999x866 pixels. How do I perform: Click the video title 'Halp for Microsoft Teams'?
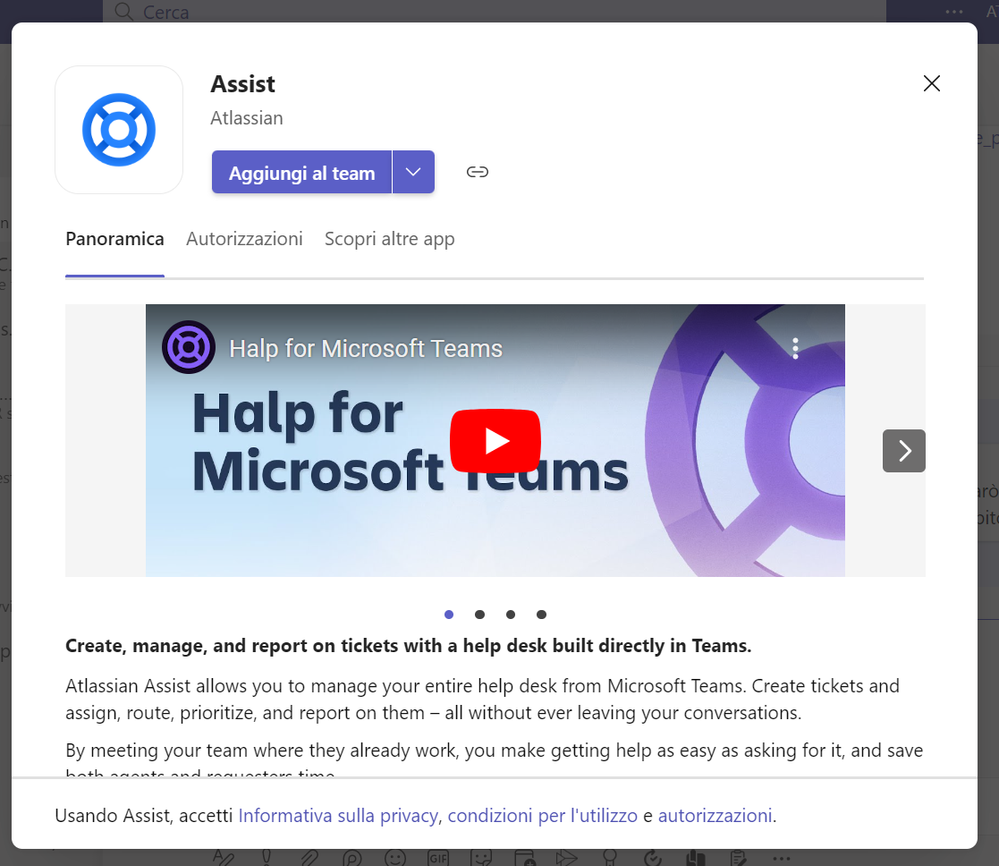(x=366, y=349)
